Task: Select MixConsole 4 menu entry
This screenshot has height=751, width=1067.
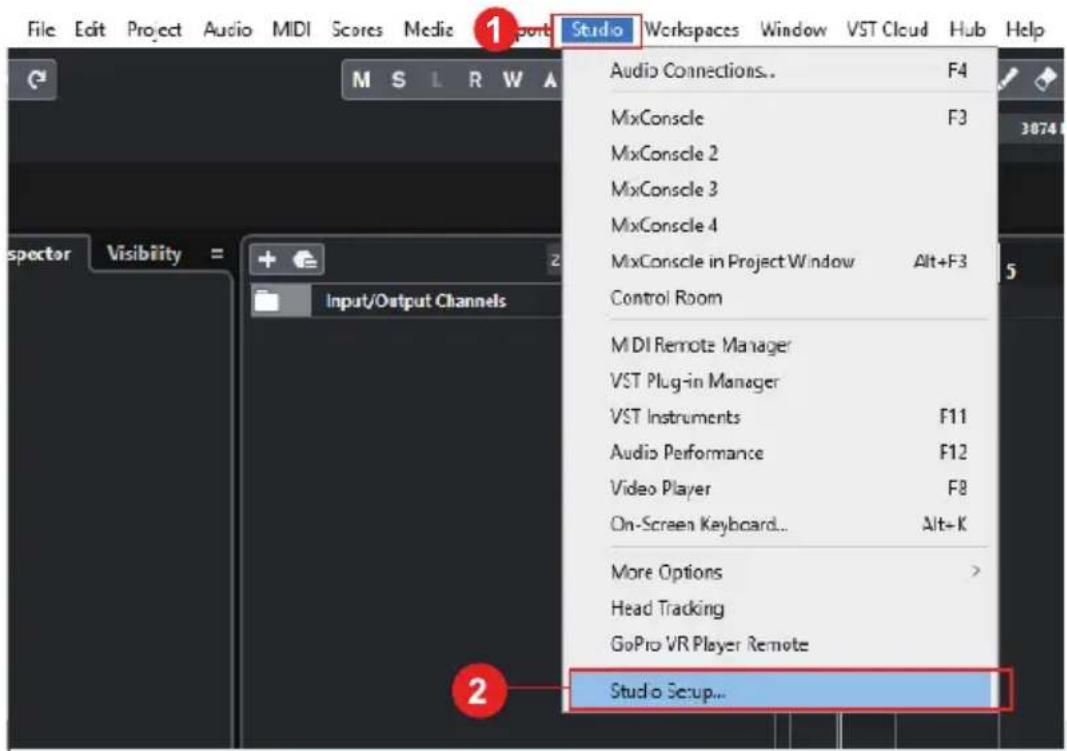Action: point(781,225)
